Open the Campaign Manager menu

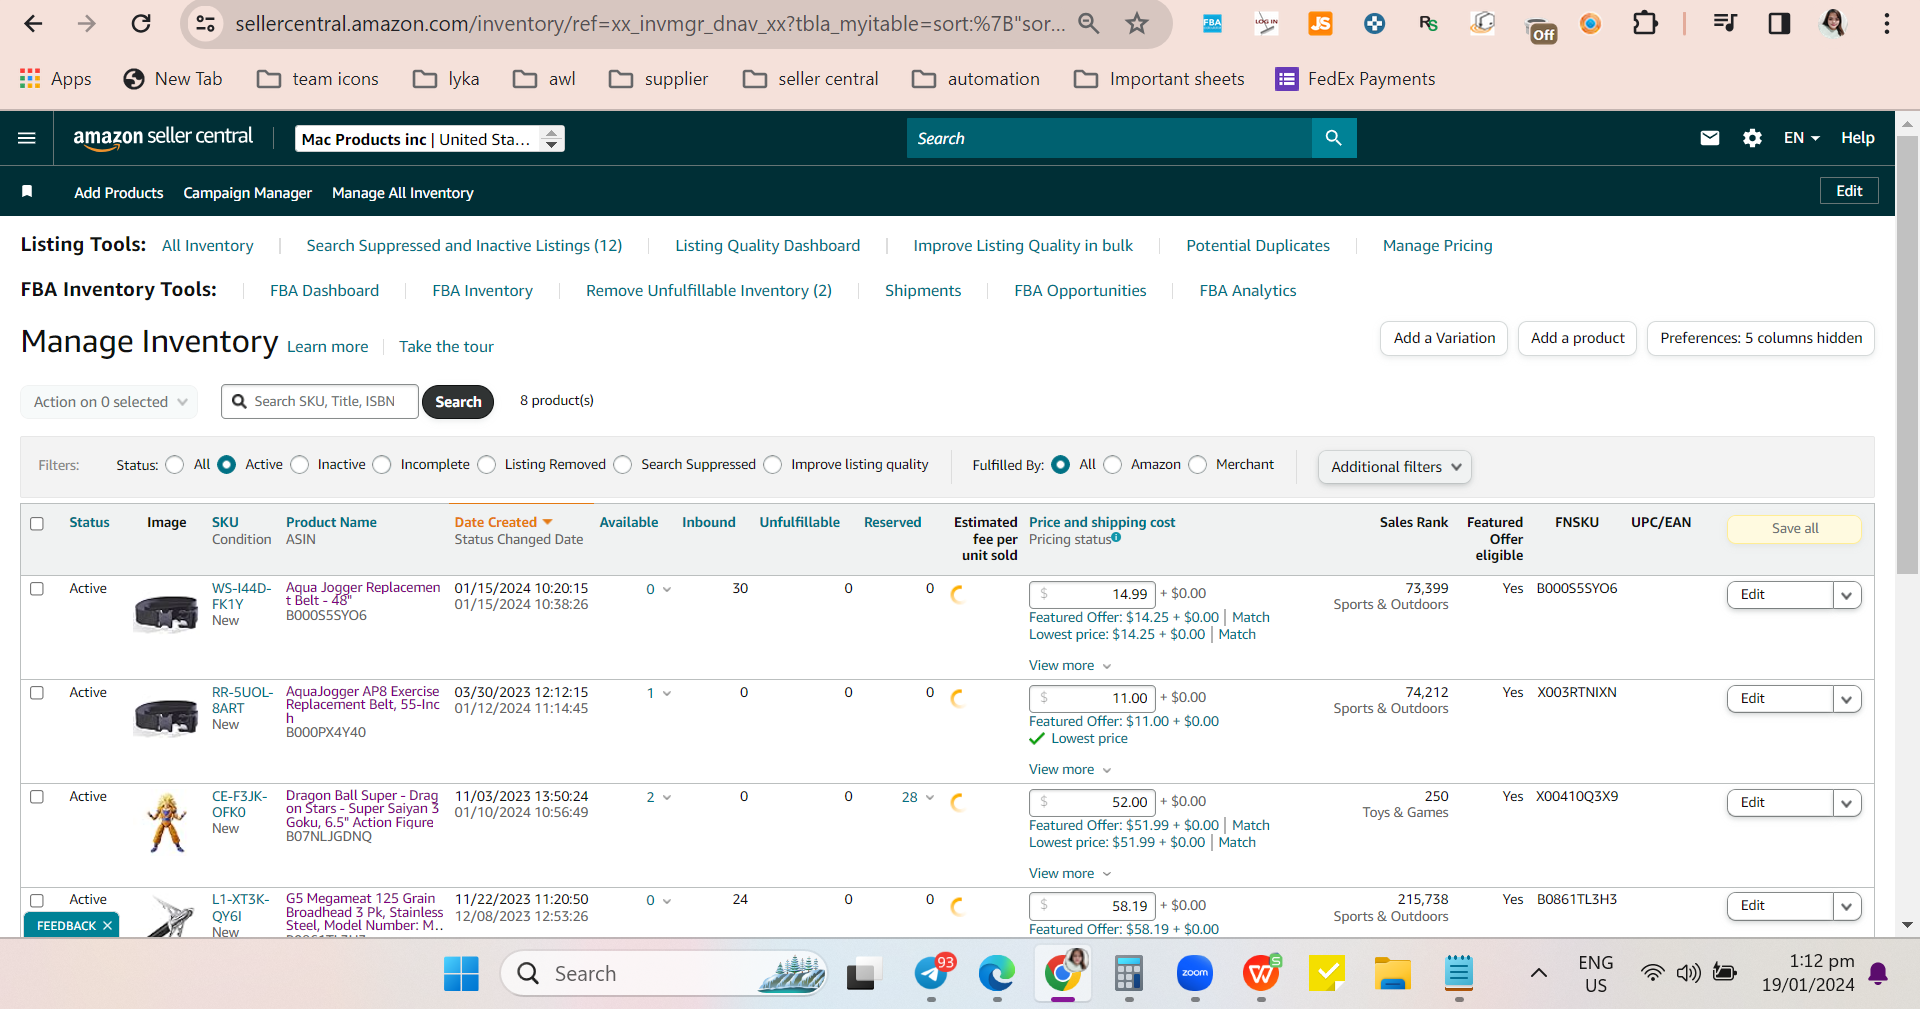pyautogui.click(x=247, y=193)
